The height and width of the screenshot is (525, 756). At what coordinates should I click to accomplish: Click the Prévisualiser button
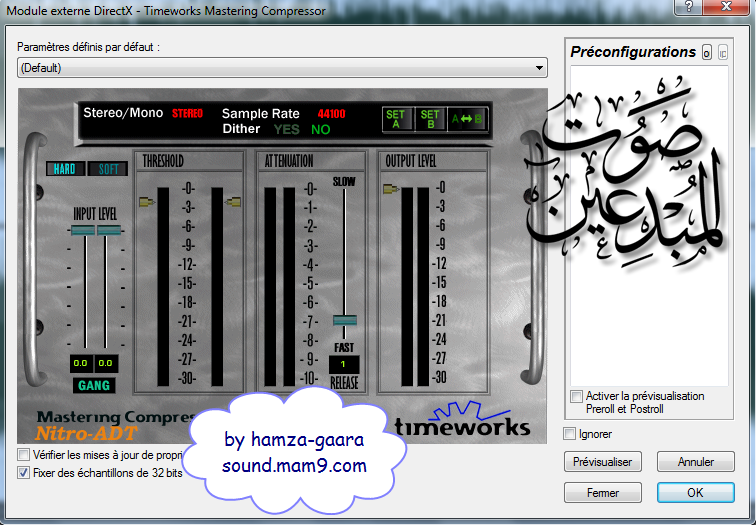(603, 462)
